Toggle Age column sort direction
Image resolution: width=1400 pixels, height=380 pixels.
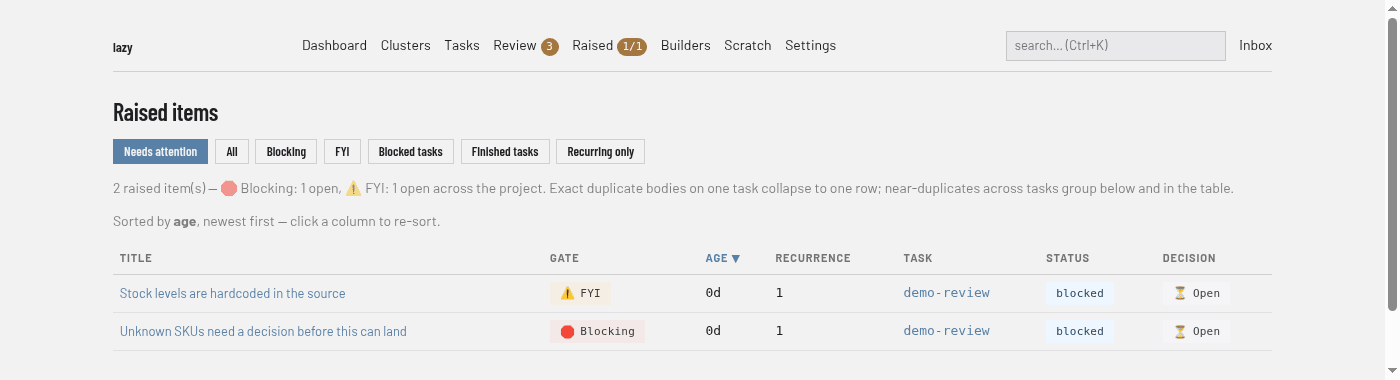click(x=723, y=258)
